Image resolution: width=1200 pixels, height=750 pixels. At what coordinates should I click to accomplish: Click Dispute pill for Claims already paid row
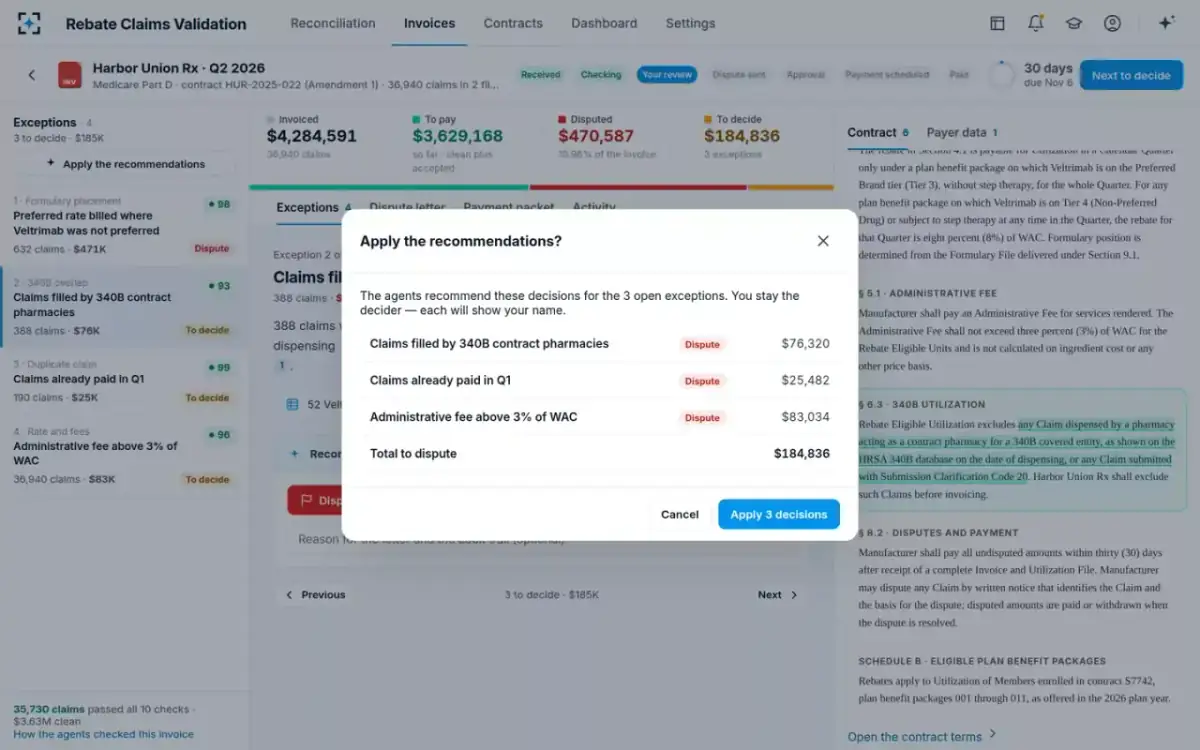[x=702, y=381]
